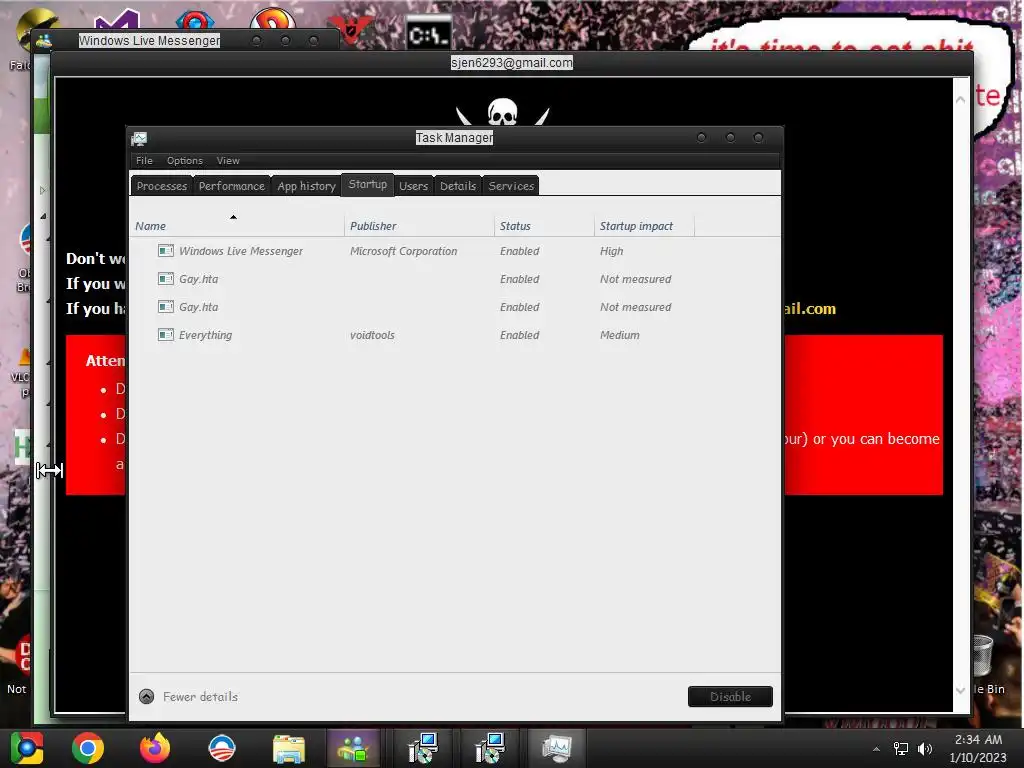
Task: Open File Explorer from the taskbar
Action: point(289,748)
